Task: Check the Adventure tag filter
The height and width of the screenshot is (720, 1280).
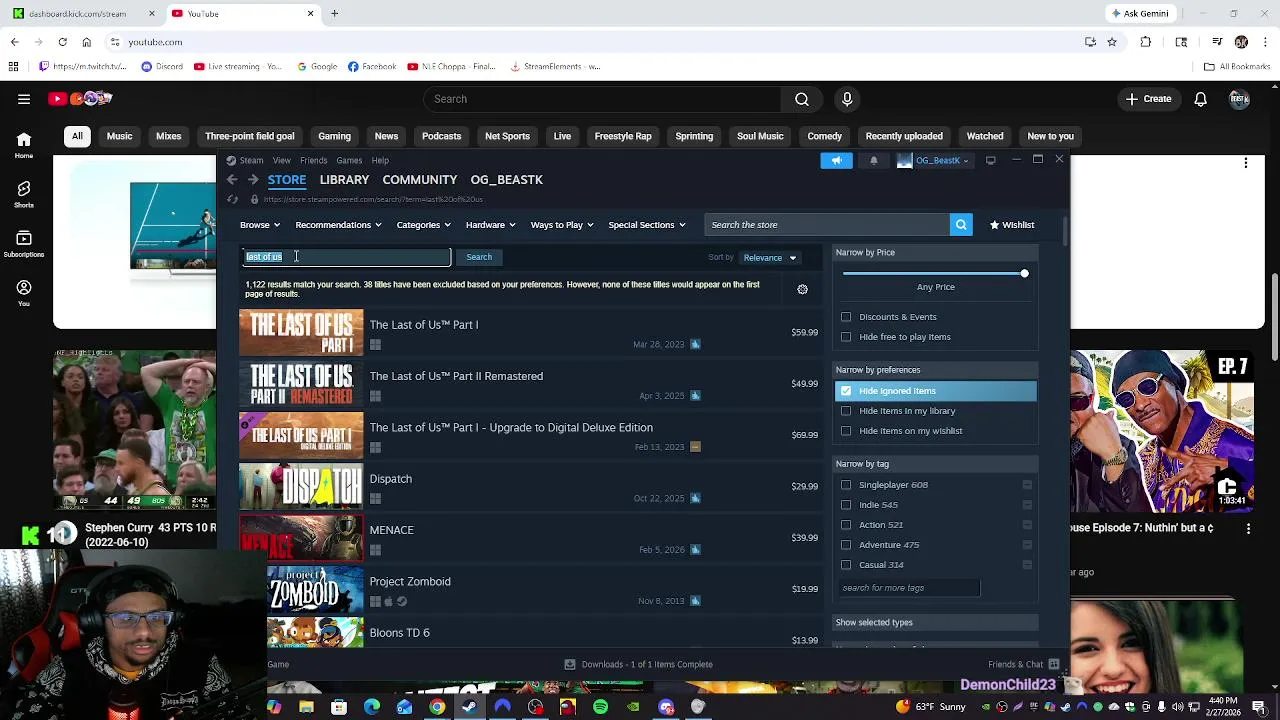Action: 846,545
